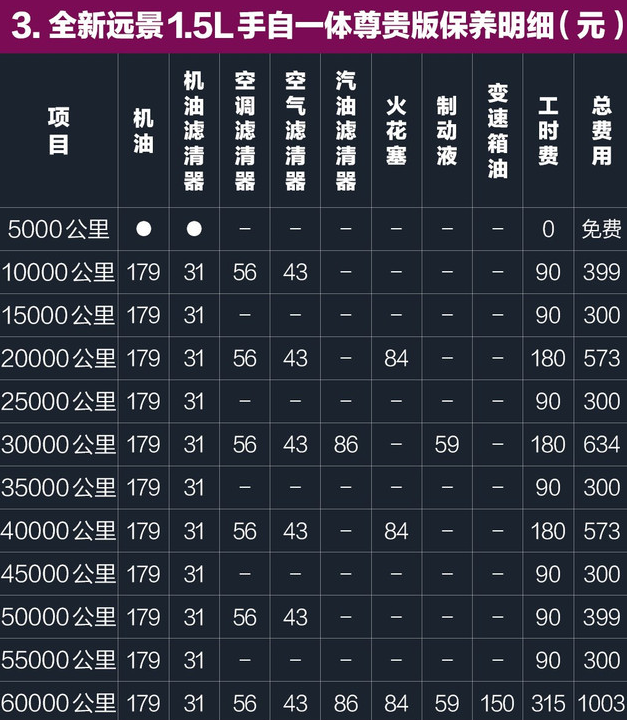
Task: Select the 总费用 column header
Action: point(601,131)
